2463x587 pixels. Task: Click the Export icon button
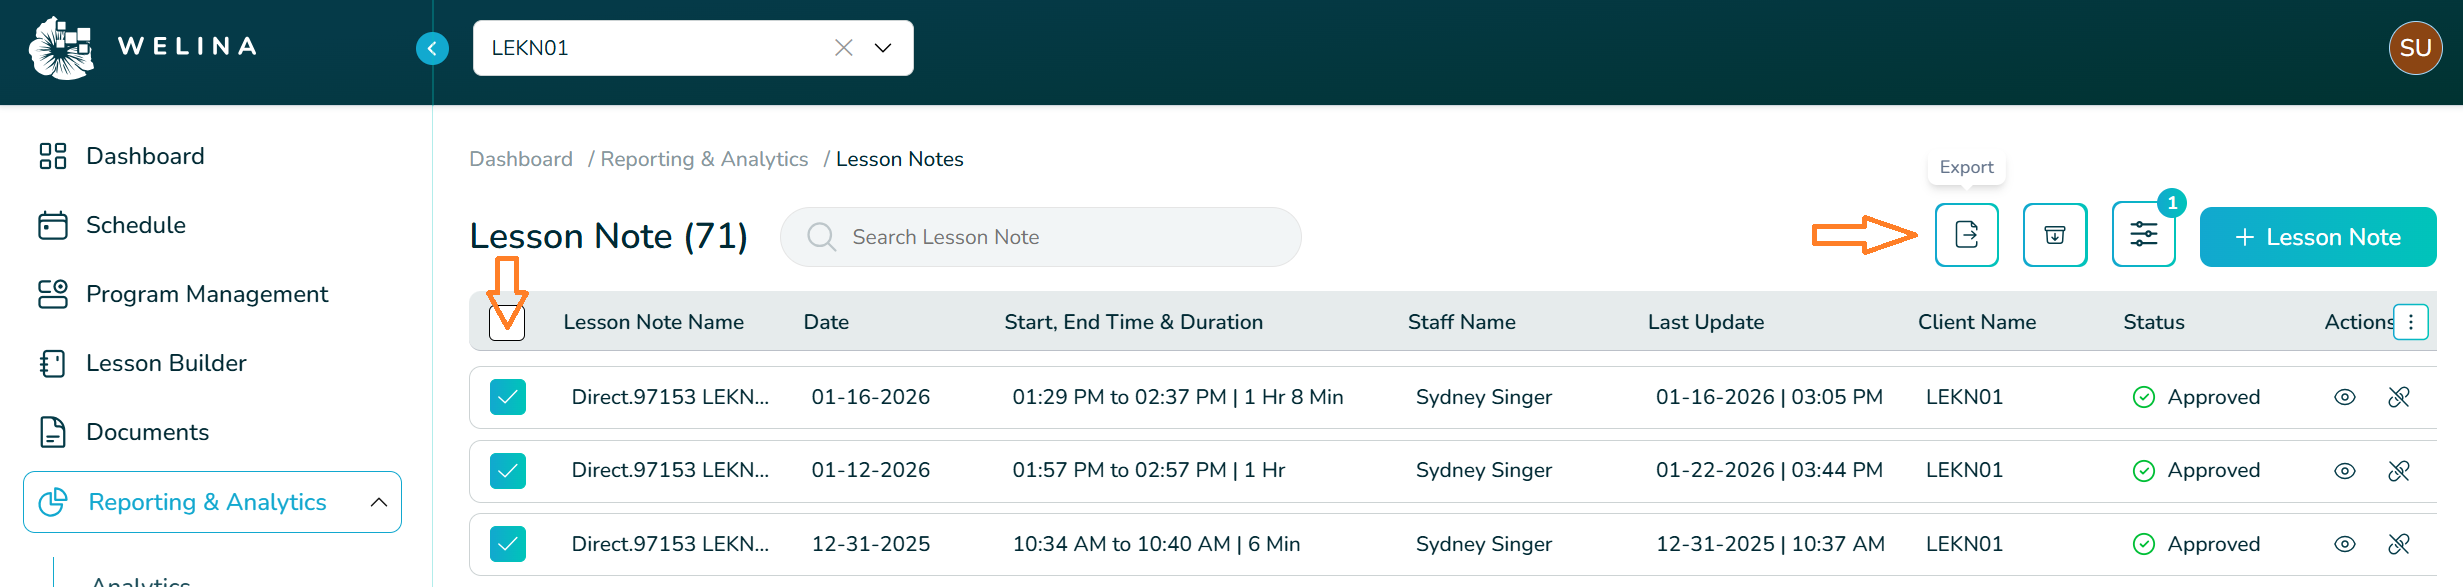tap(1966, 235)
